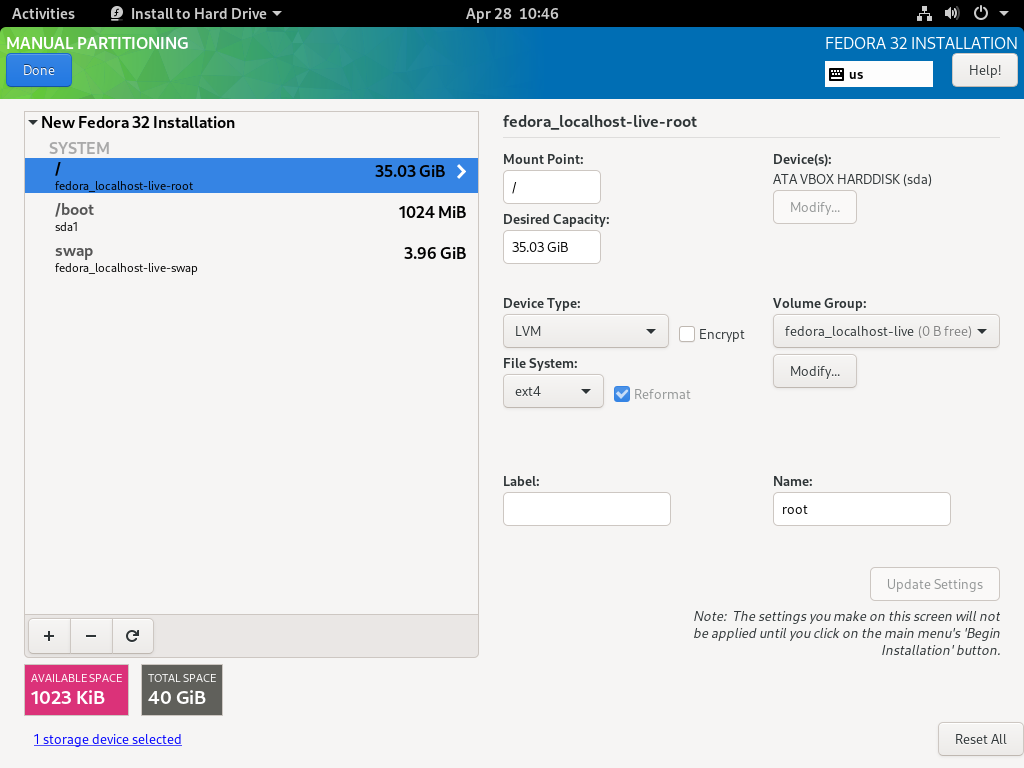1024x768 pixels.
Task: Click the MANUAL PARTITIONING title
Action: pyautogui.click(x=97, y=43)
